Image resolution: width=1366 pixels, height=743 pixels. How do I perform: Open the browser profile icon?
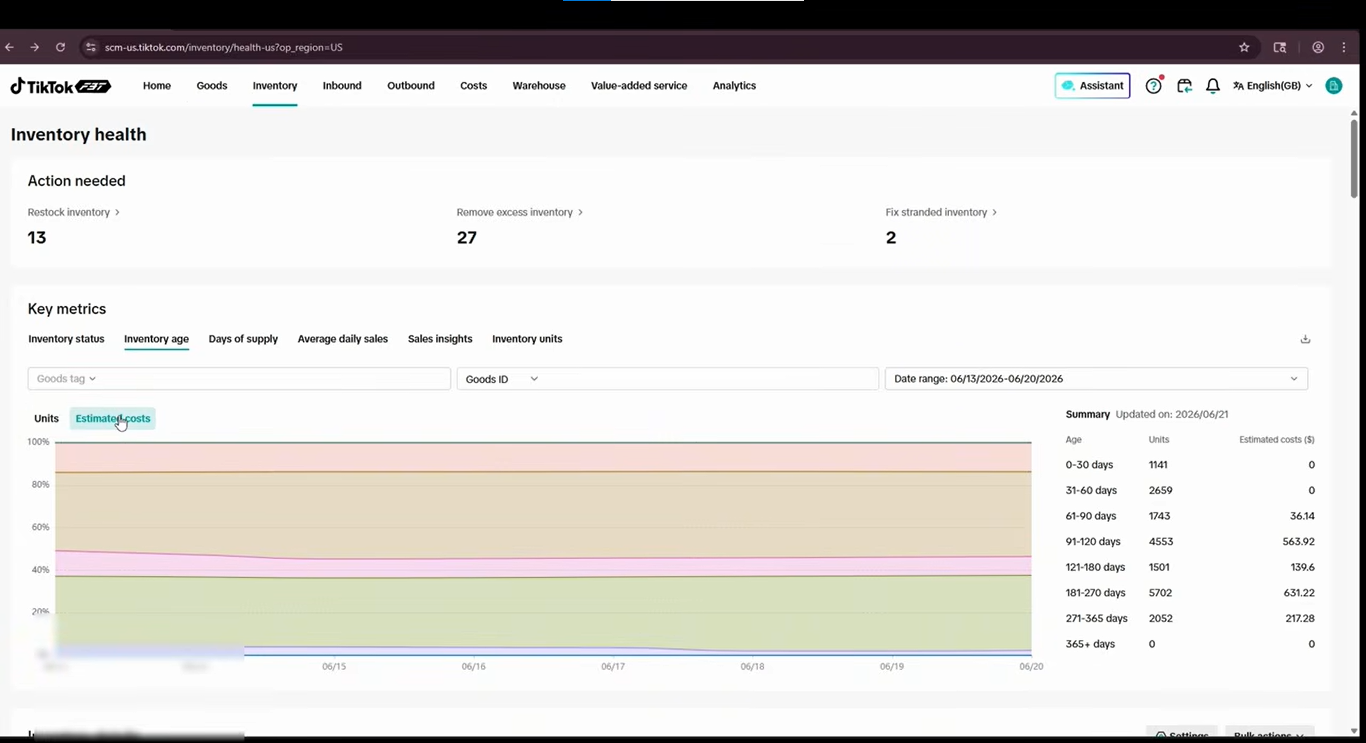[x=1318, y=47]
